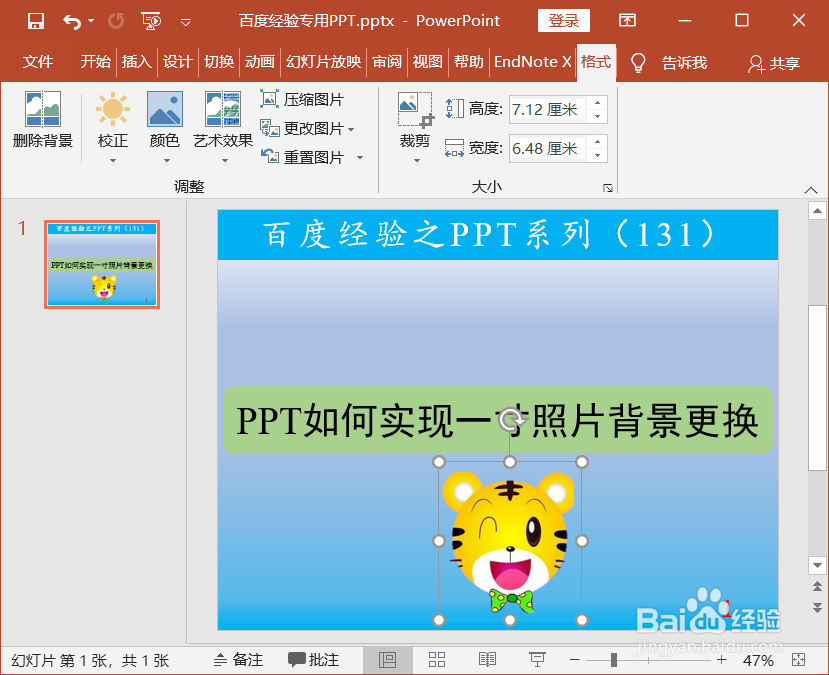Click the Save icon in title bar
829x675 pixels.
coord(36,21)
